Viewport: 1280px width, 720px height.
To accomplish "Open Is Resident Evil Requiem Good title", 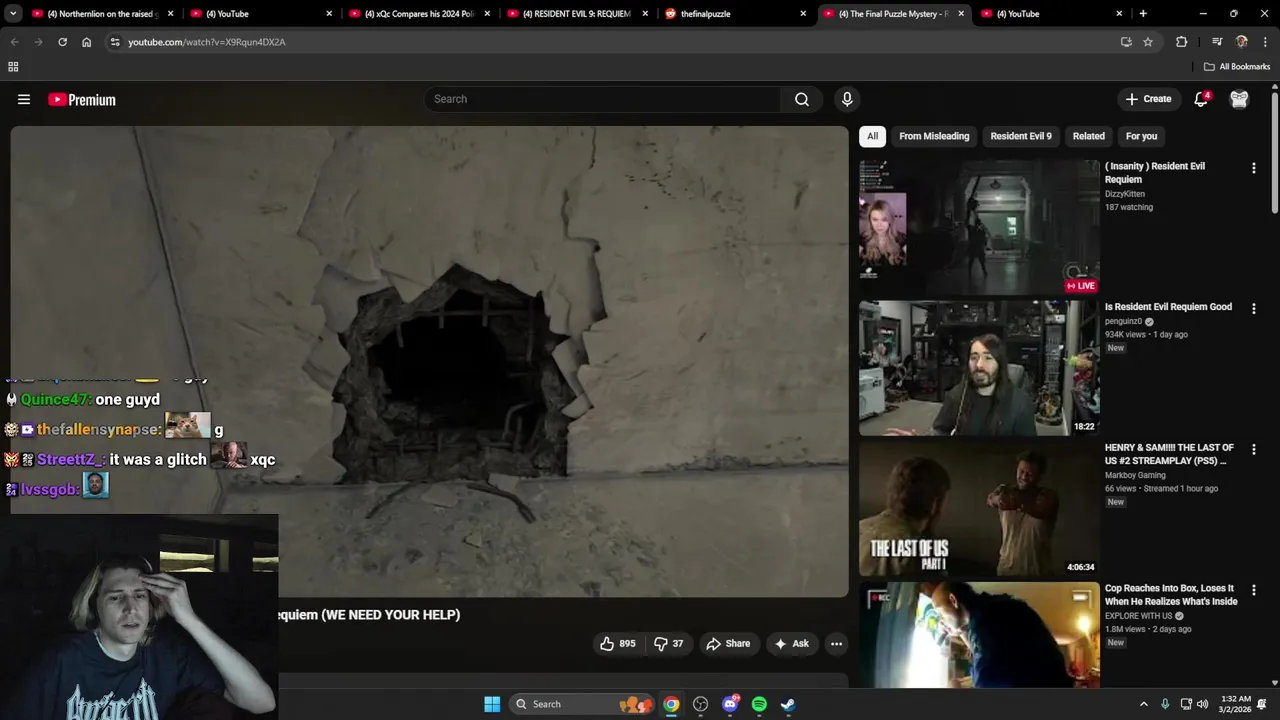I will [x=1168, y=307].
